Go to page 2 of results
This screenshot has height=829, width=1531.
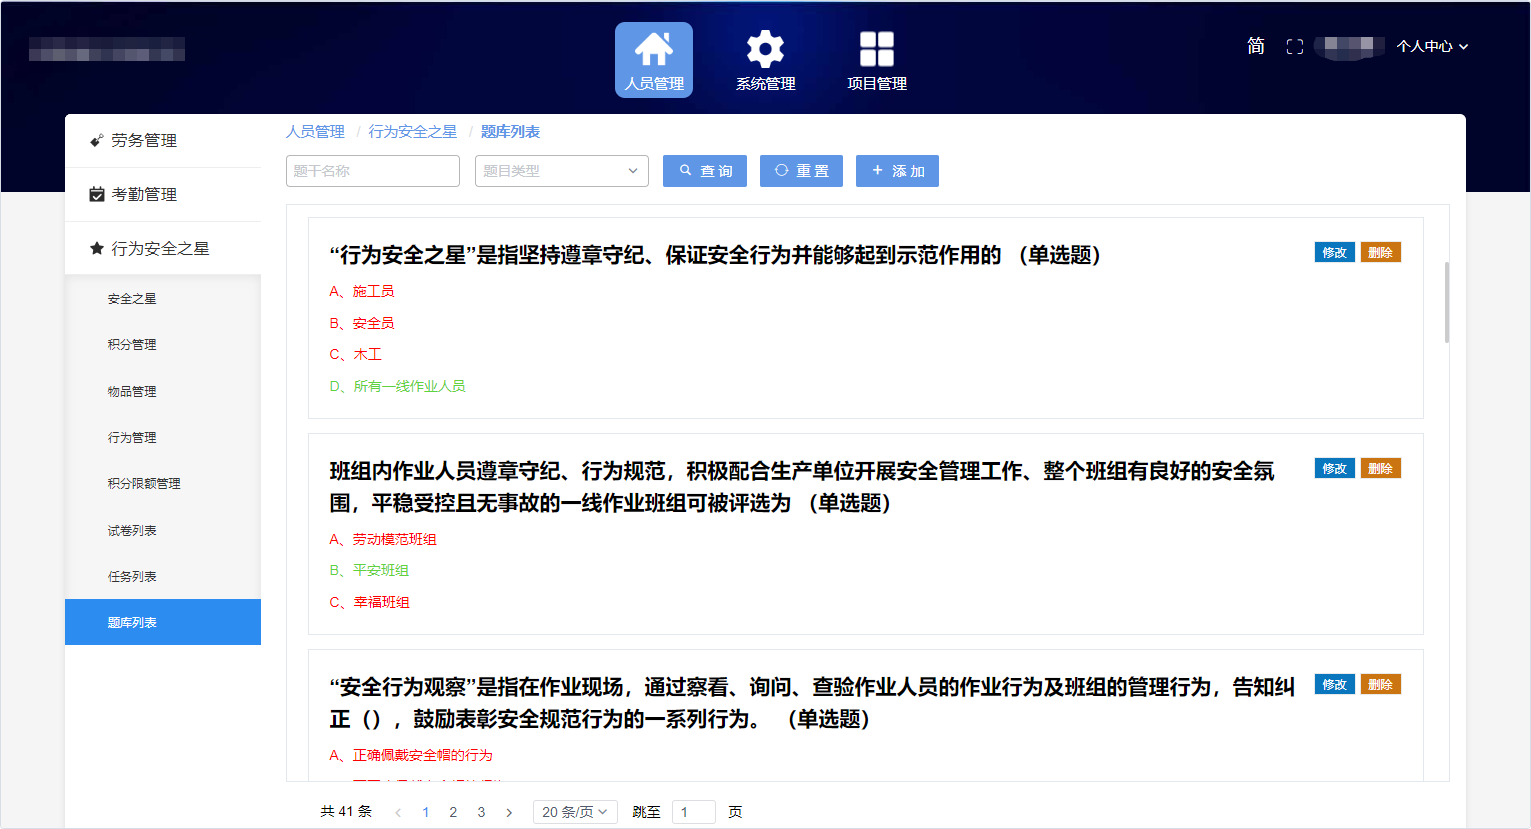pyautogui.click(x=453, y=812)
